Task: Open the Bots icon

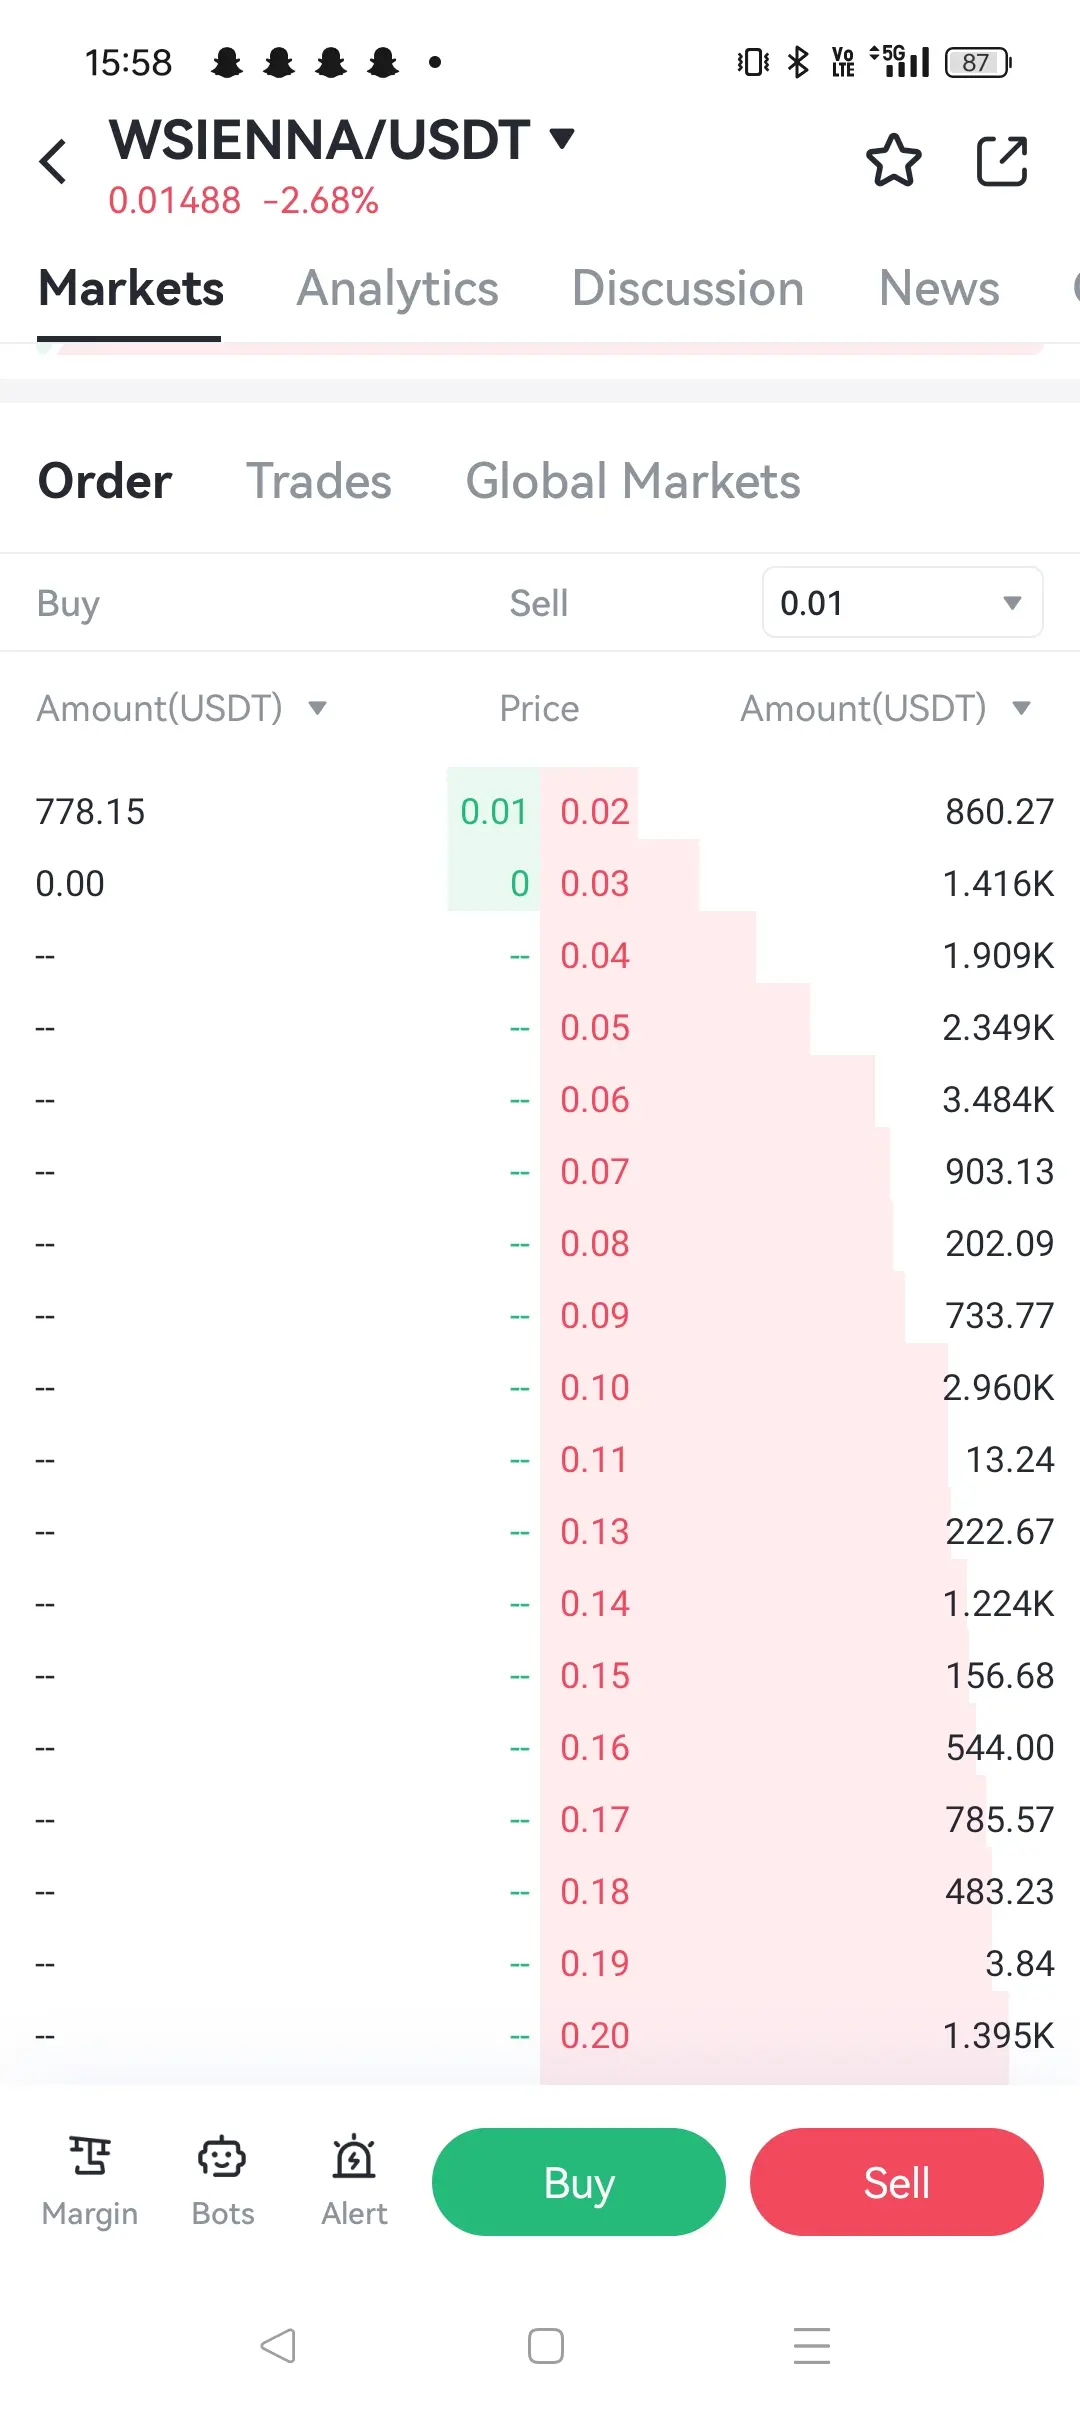Action: coord(223,2182)
